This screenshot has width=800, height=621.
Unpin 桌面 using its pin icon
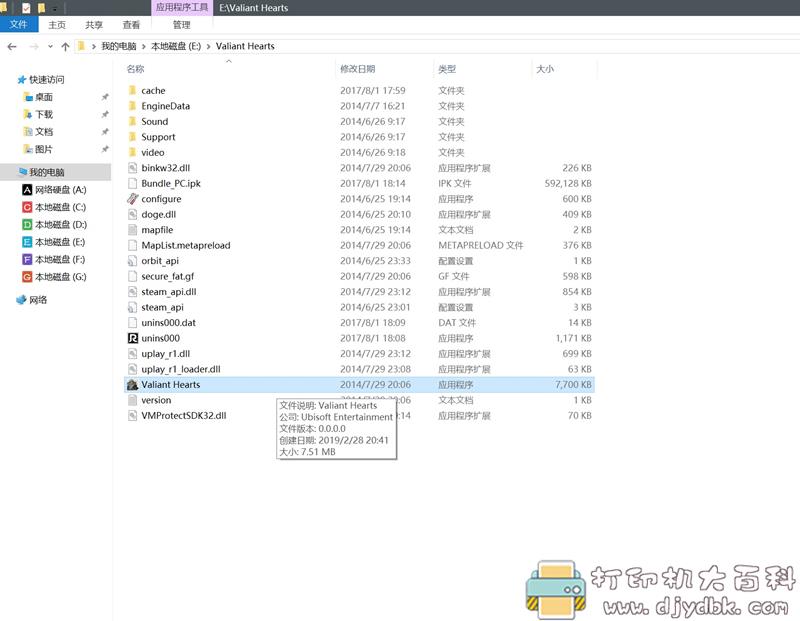click(105, 97)
